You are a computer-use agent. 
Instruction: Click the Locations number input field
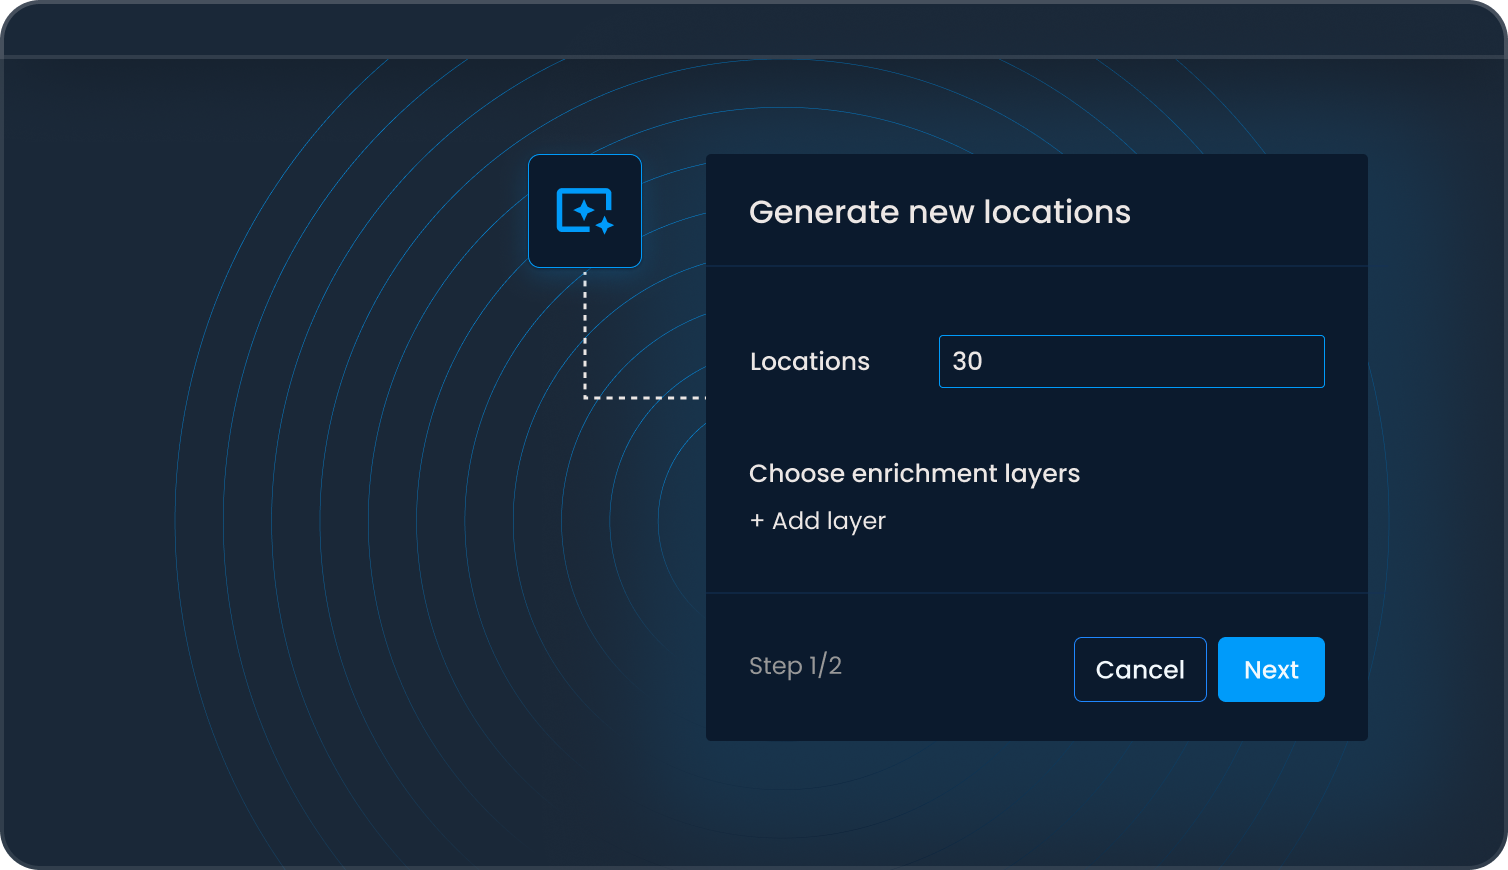pos(1131,361)
